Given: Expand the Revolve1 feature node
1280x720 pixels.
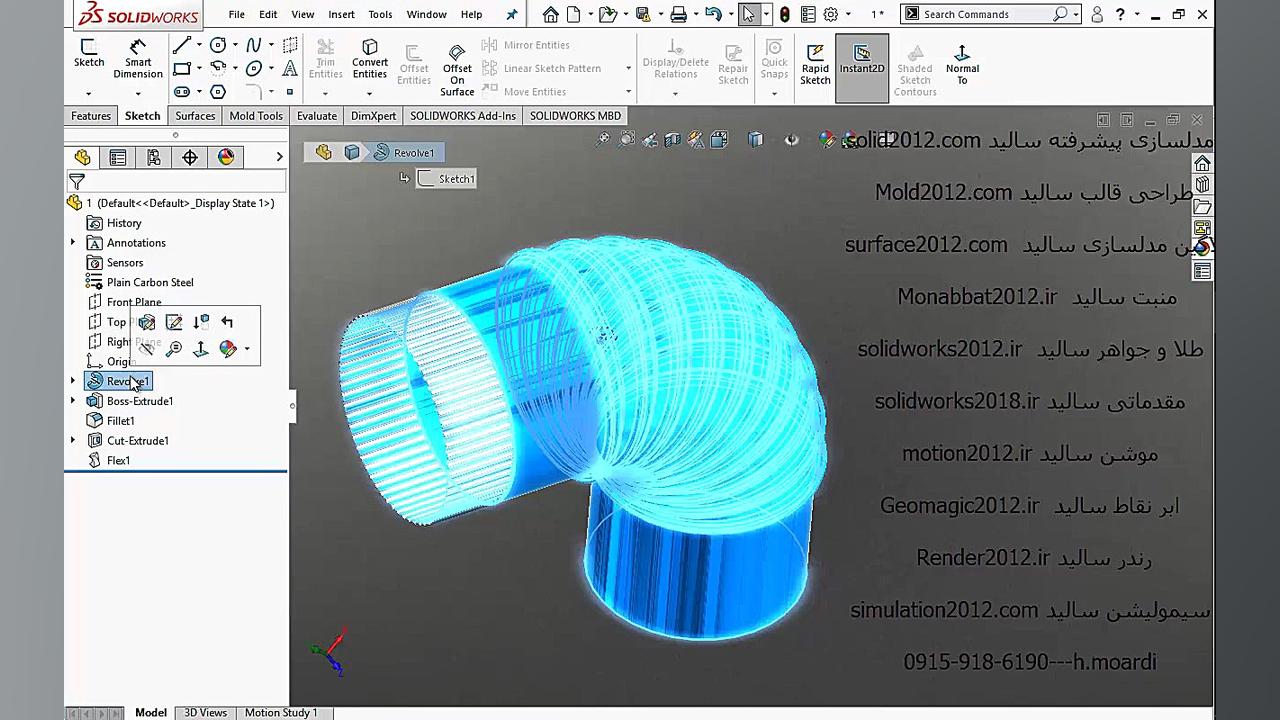Looking at the screenshot, I should [x=72, y=381].
